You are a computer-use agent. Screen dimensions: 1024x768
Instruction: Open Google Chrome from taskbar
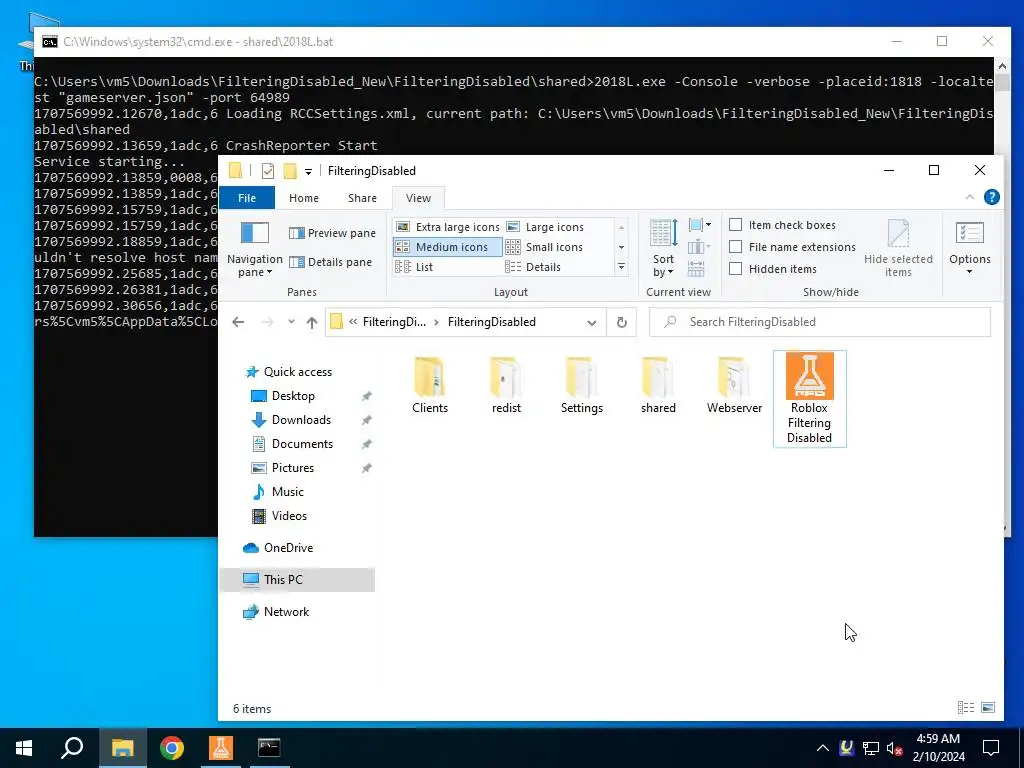172,748
